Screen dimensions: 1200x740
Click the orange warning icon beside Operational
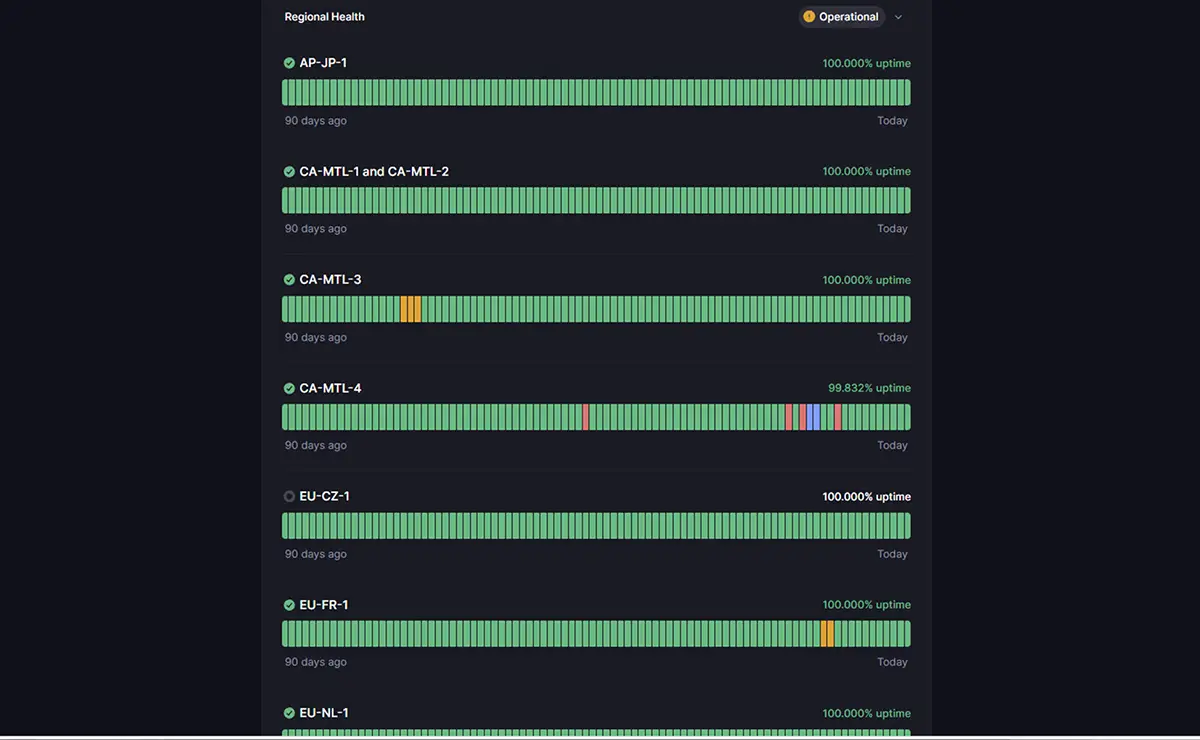point(809,17)
